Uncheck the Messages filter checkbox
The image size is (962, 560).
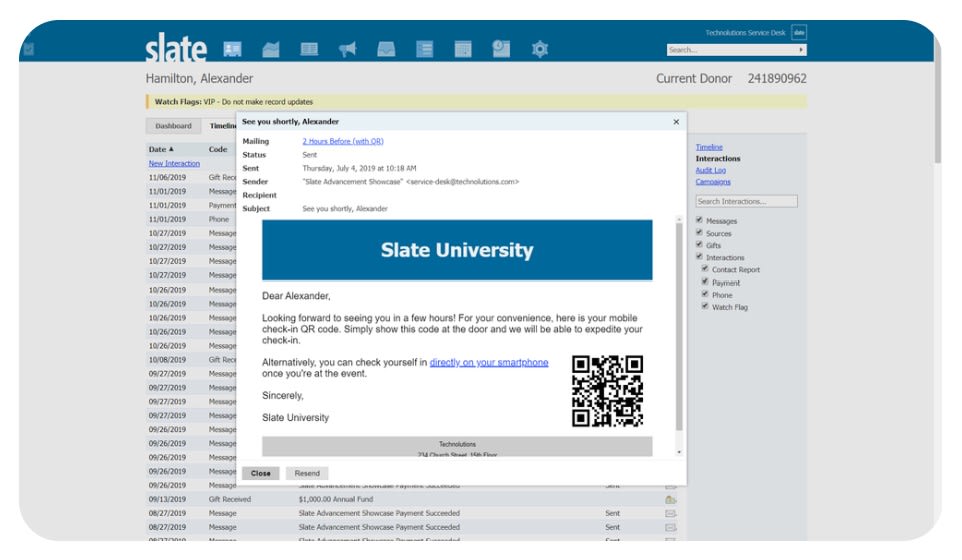click(x=699, y=220)
